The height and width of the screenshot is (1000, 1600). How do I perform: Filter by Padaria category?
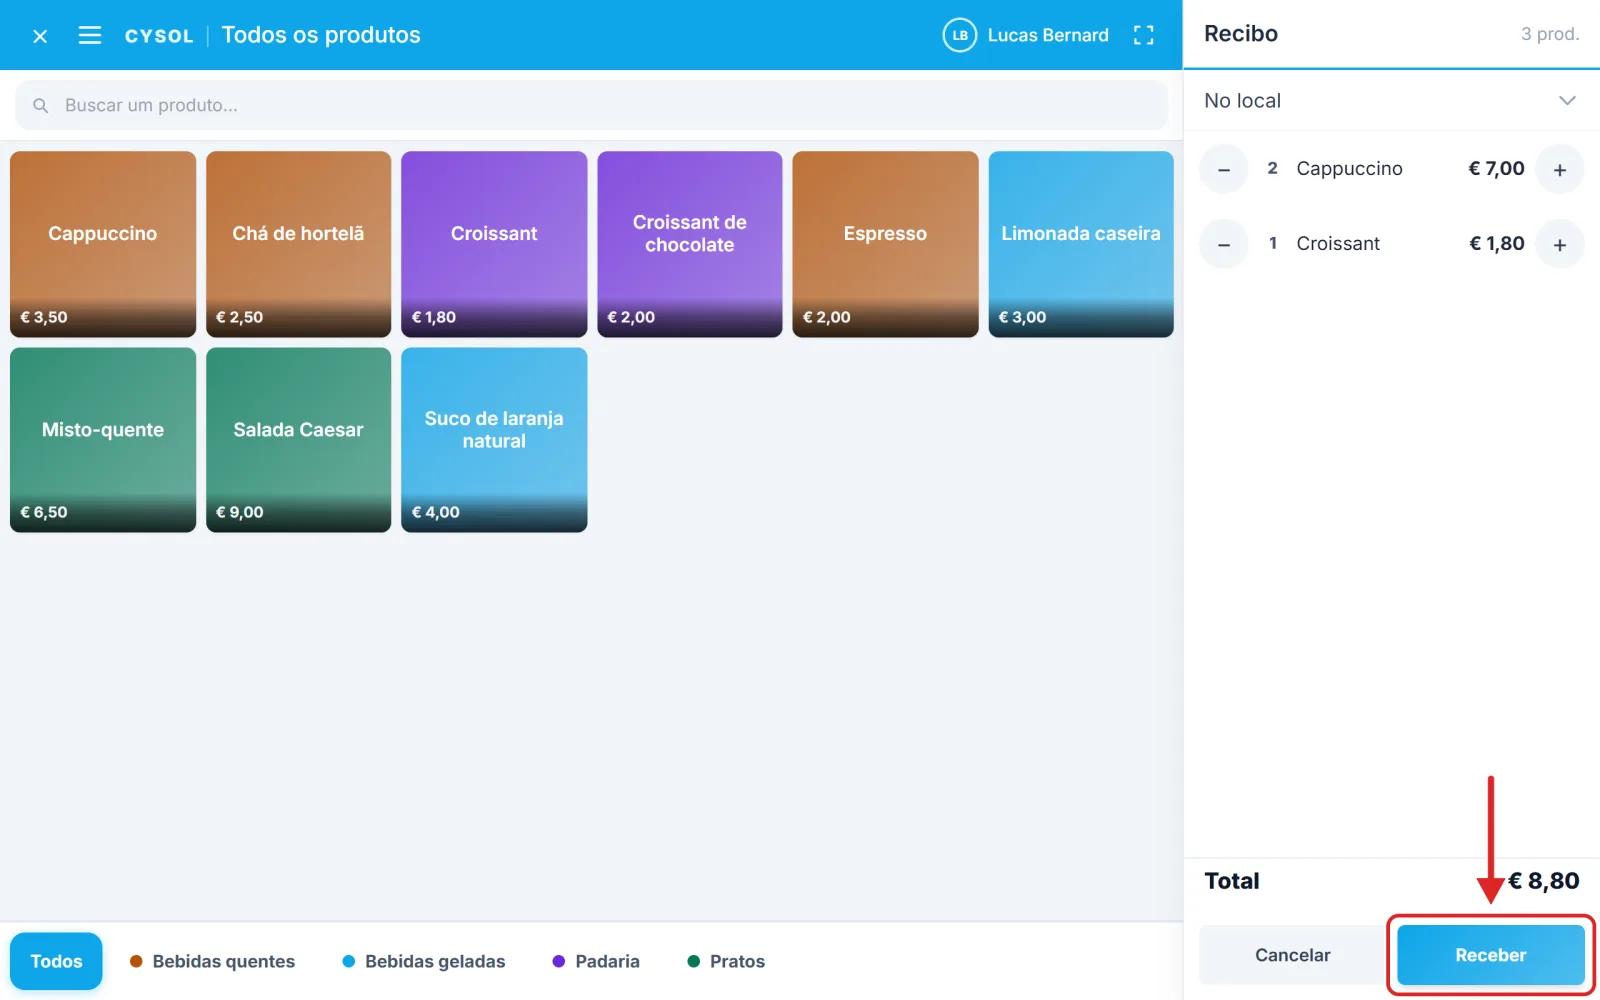(x=596, y=961)
